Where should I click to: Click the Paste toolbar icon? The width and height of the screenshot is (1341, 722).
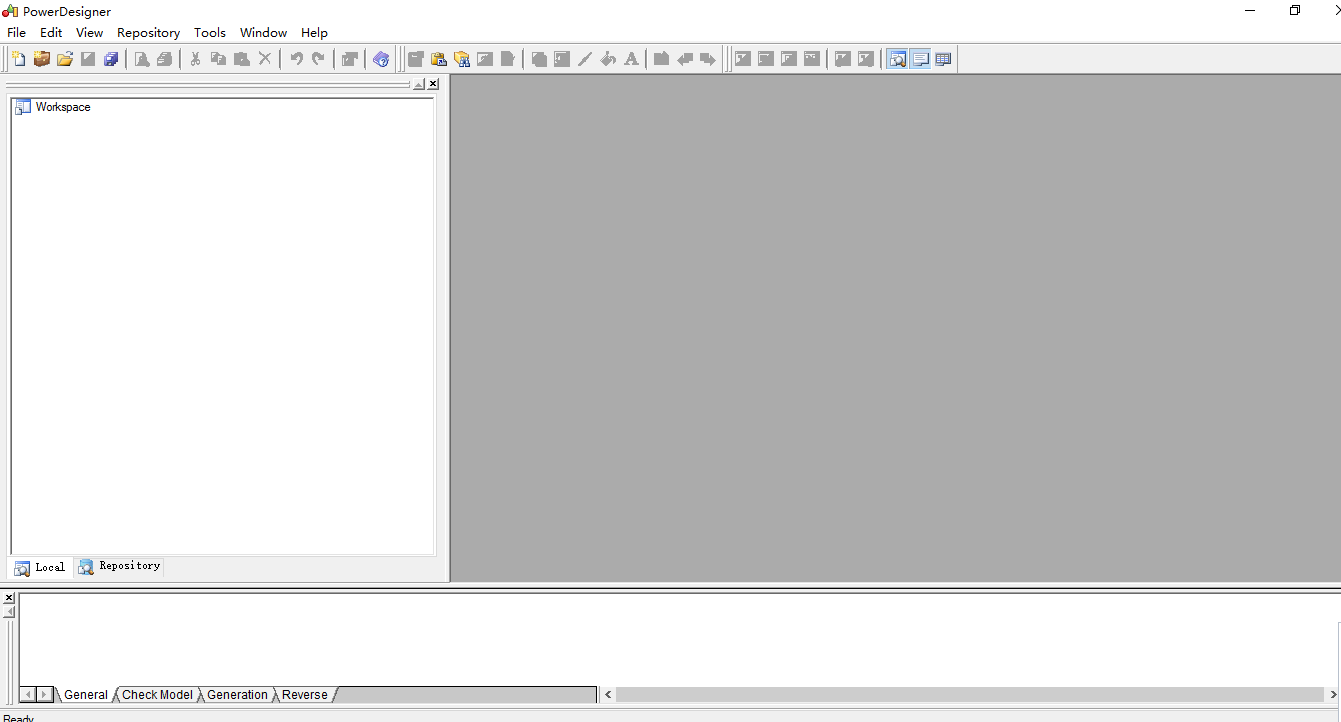point(241,59)
